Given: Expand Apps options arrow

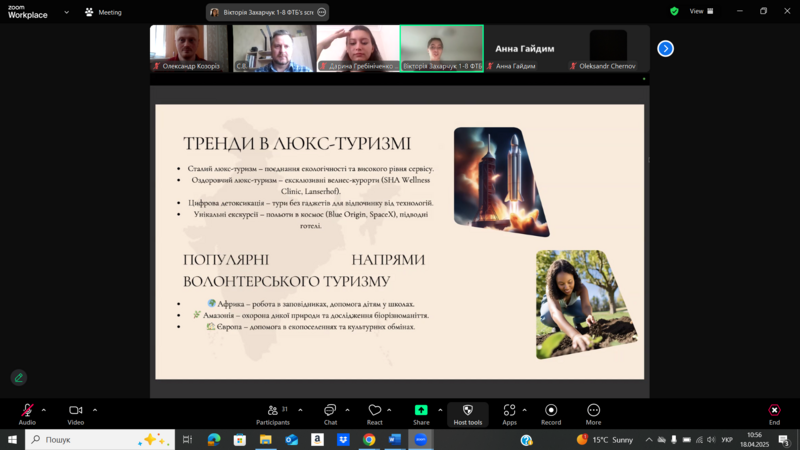Looking at the screenshot, I should tap(524, 410).
